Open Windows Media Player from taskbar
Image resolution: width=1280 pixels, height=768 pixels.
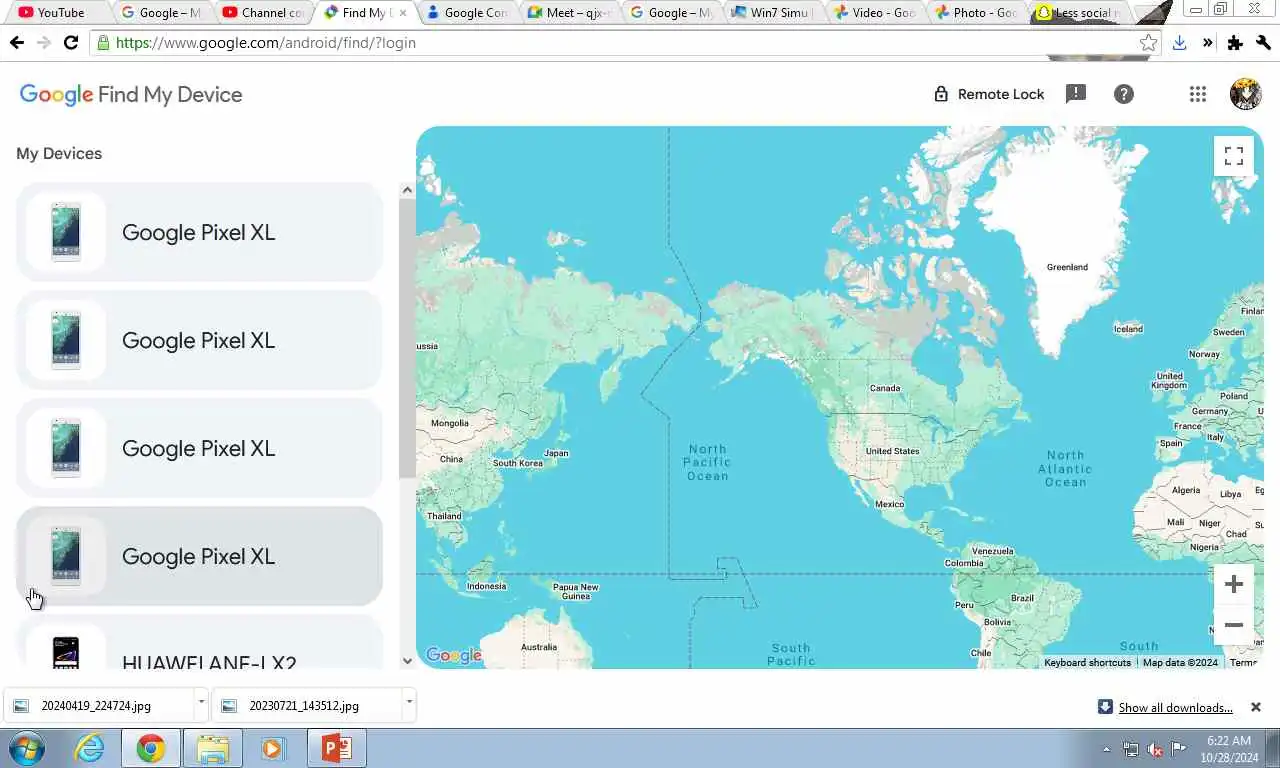click(x=273, y=748)
